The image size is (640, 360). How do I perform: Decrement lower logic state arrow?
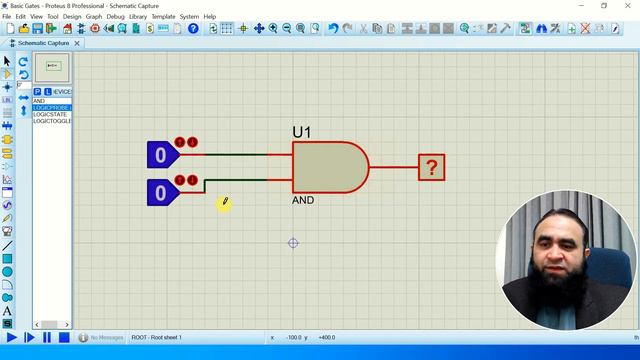coord(192,180)
